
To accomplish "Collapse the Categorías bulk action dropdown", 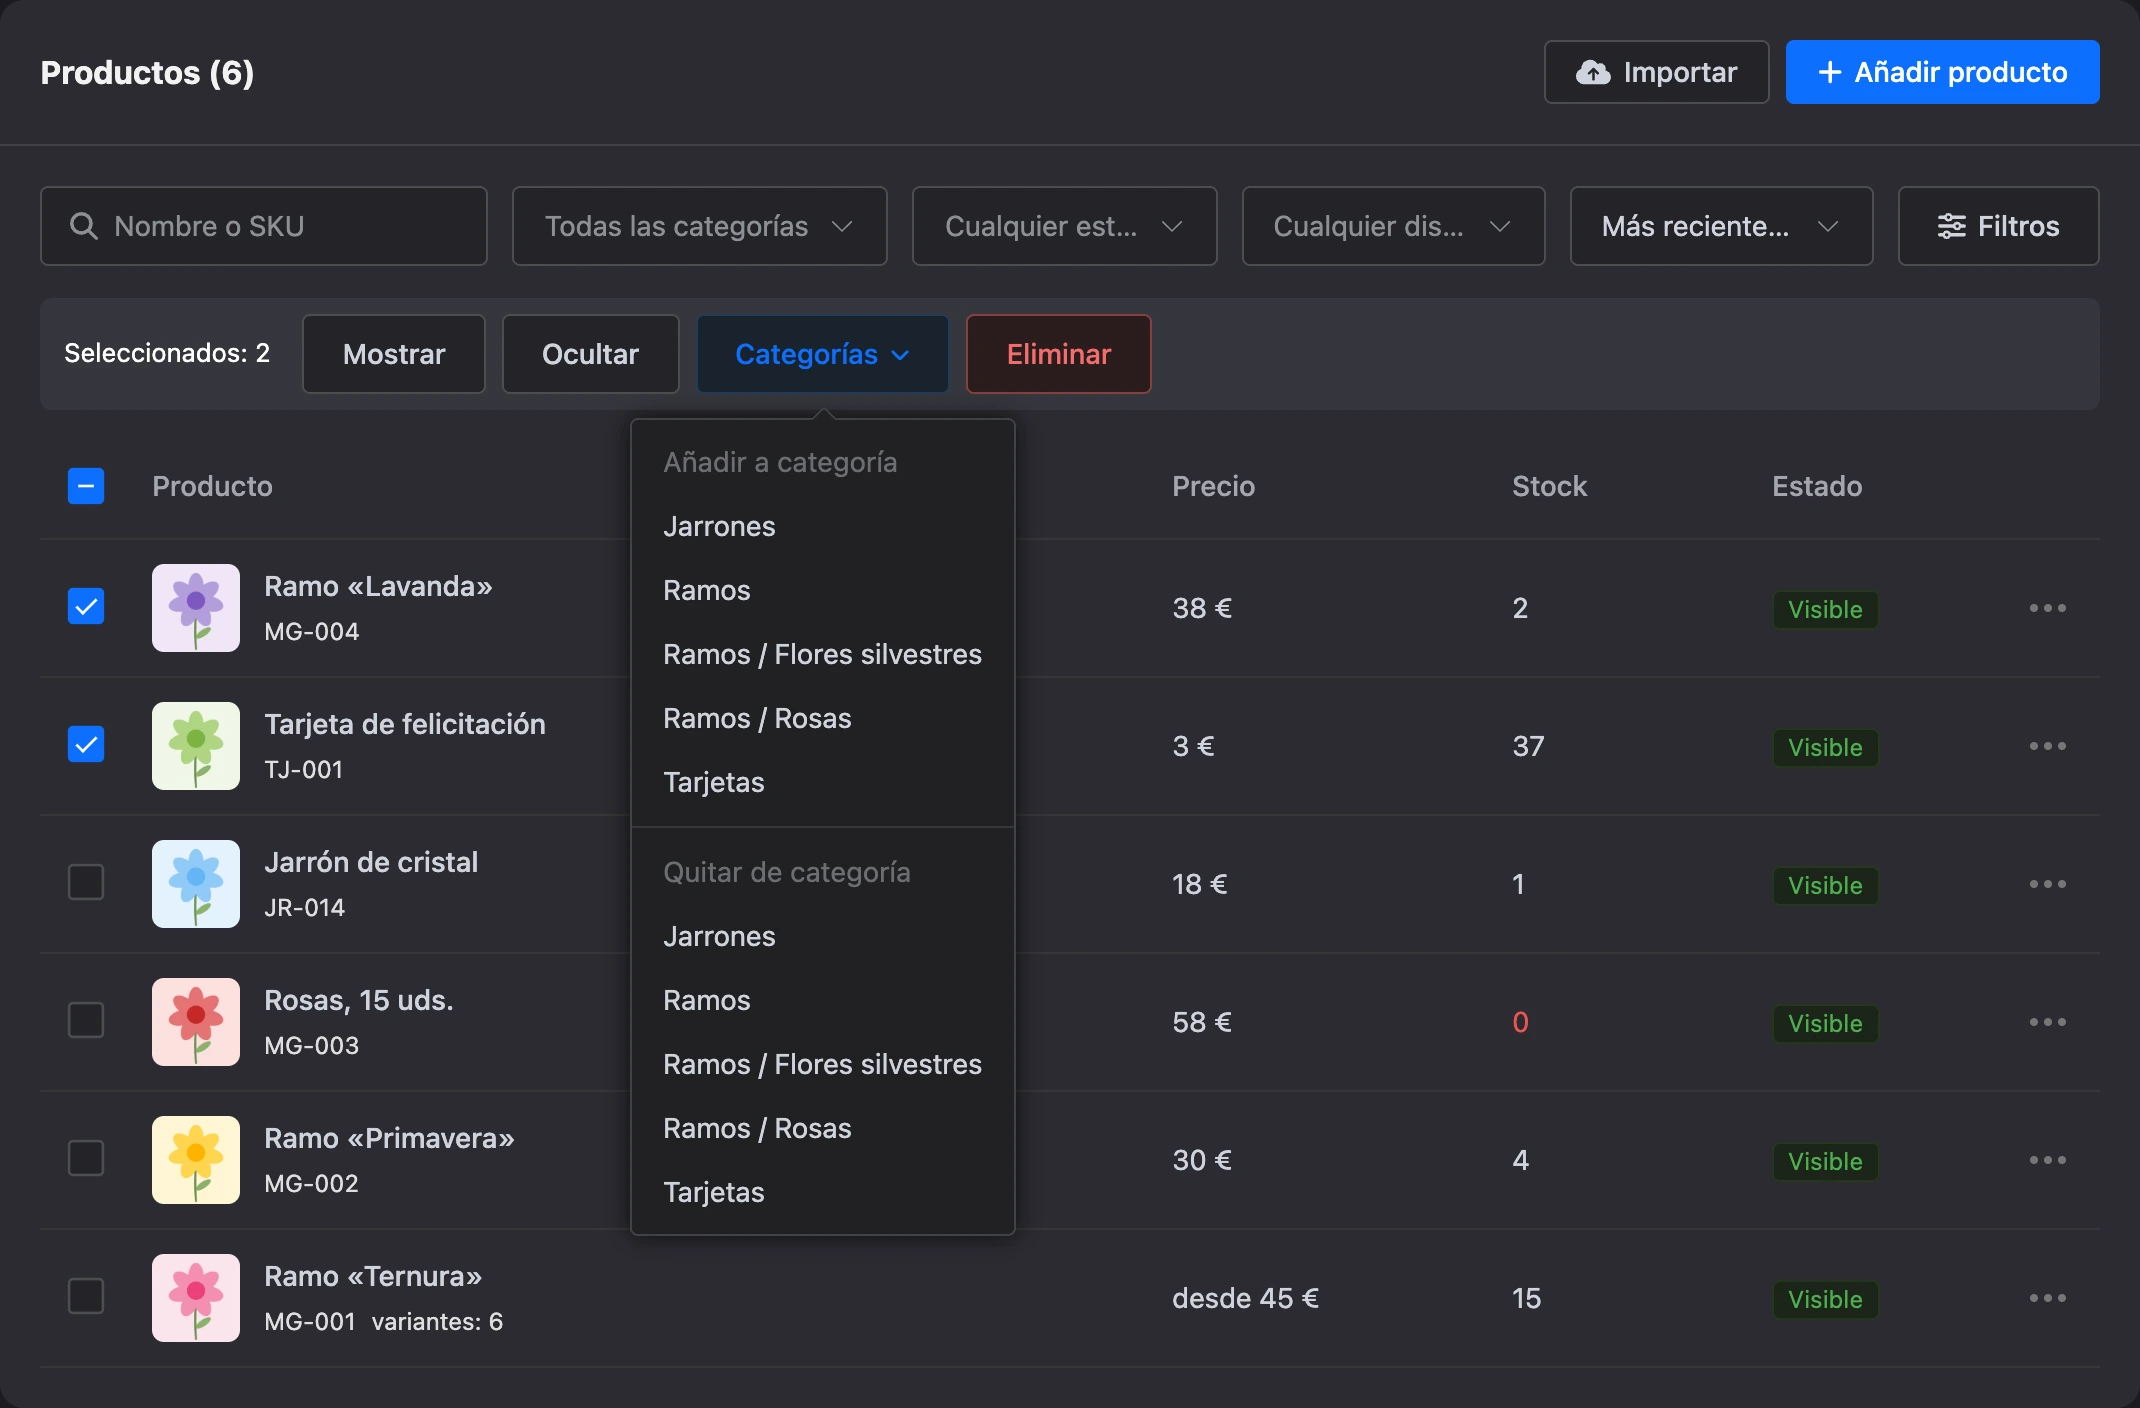I will click(x=822, y=354).
